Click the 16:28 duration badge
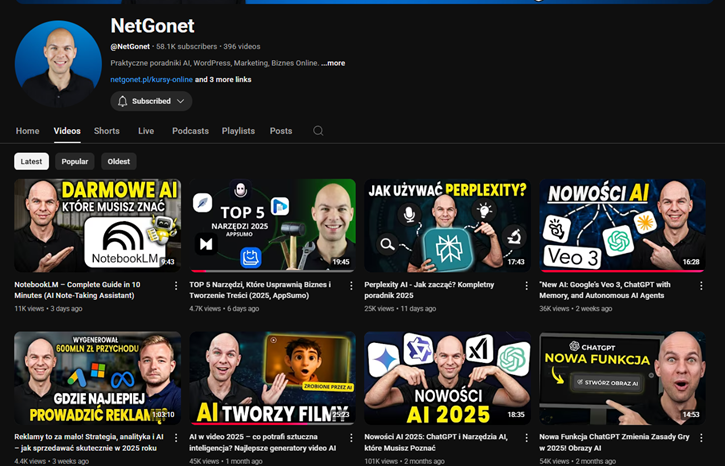This screenshot has width=725, height=466. [x=691, y=262]
